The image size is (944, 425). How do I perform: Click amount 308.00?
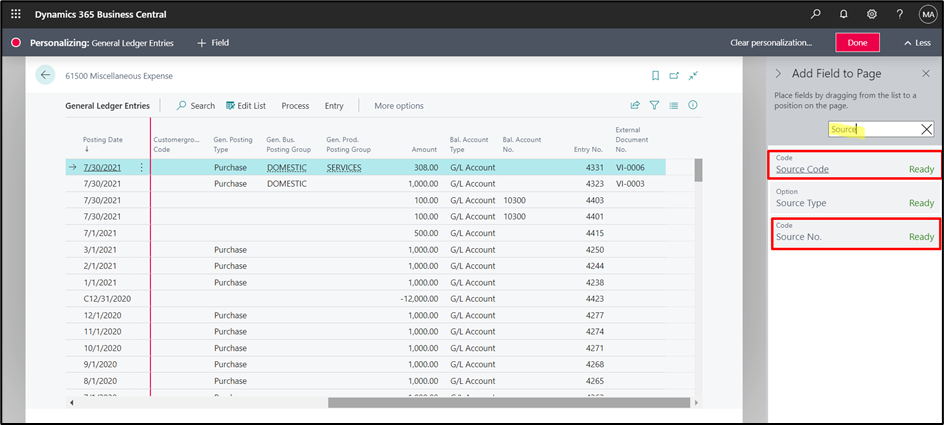coord(426,167)
